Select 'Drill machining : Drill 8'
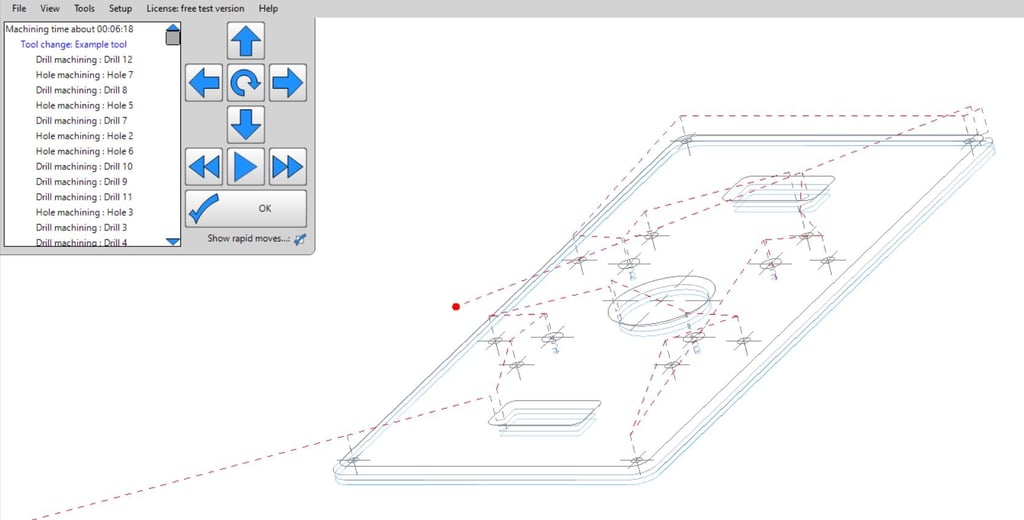Screen dimensions: 1024x520 (82, 90)
